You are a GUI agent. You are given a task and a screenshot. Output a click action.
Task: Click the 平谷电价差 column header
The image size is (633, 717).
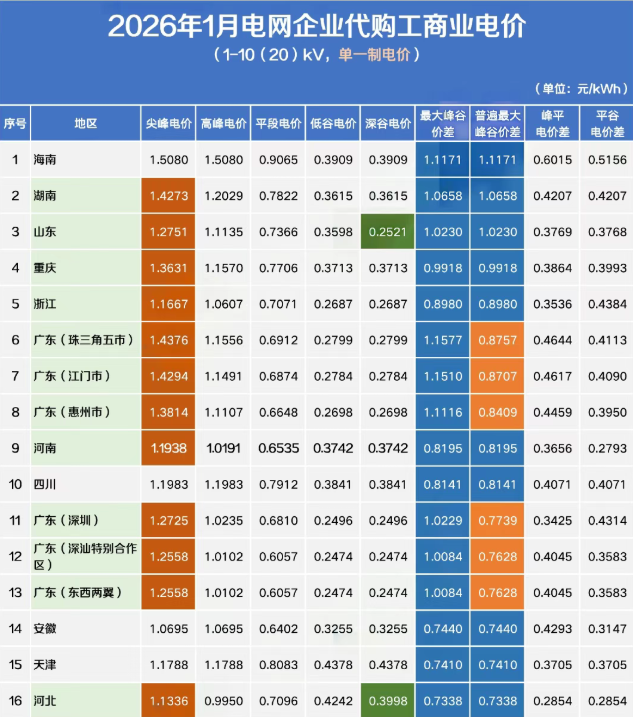click(x=607, y=123)
